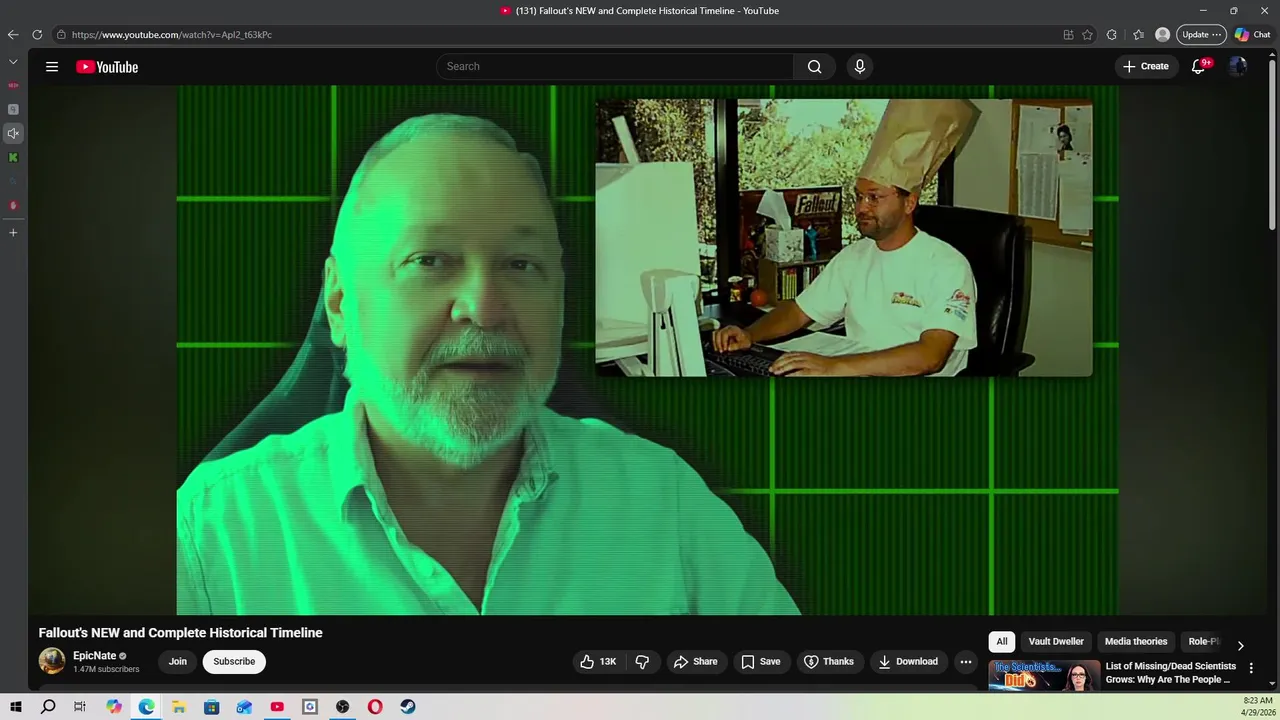Click the search magnifier button
Image resolution: width=1280 pixels, height=720 pixels.
tap(815, 67)
